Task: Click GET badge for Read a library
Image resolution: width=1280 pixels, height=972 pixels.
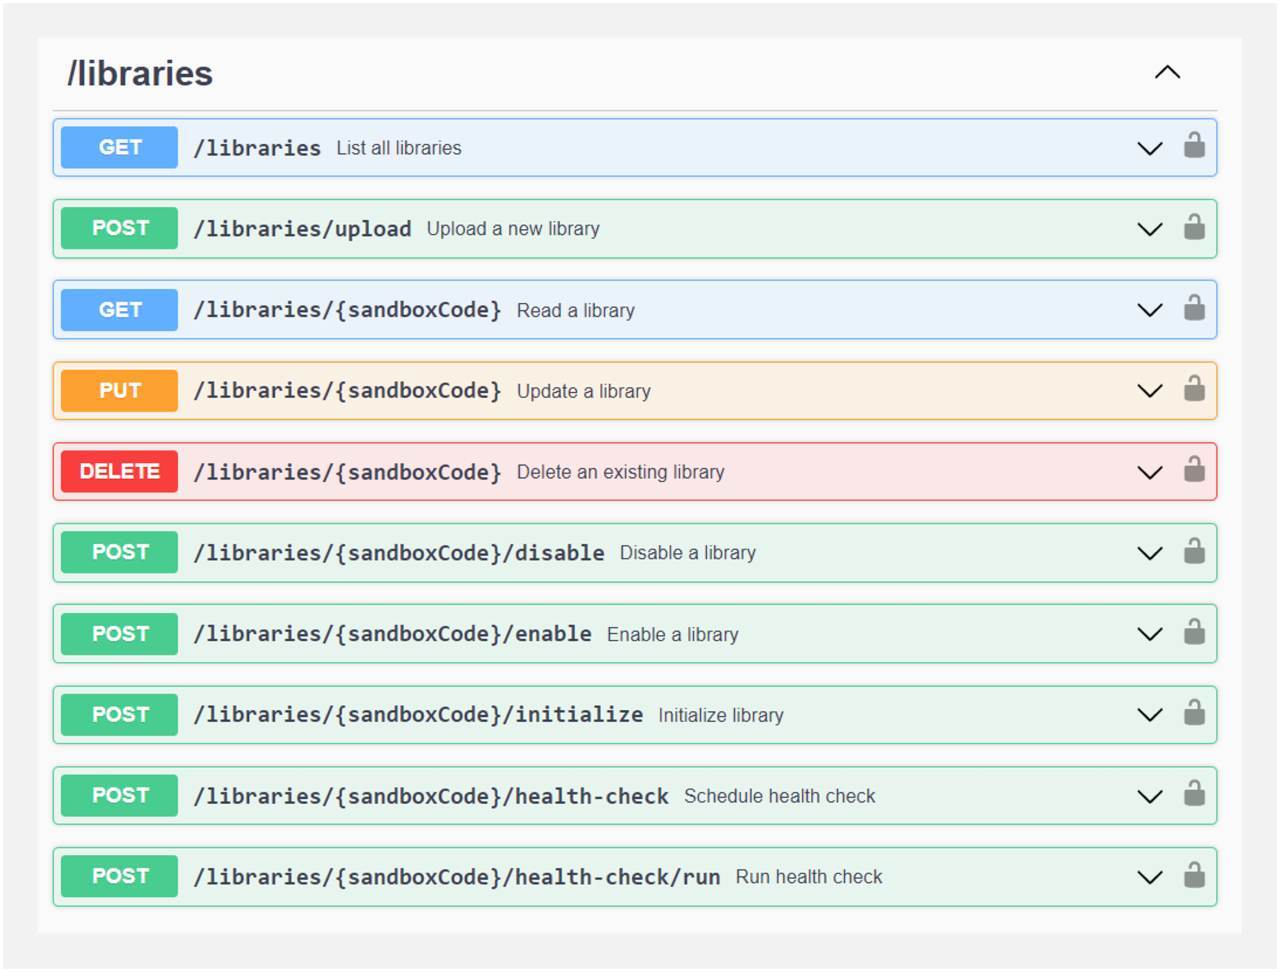Action: tap(119, 310)
